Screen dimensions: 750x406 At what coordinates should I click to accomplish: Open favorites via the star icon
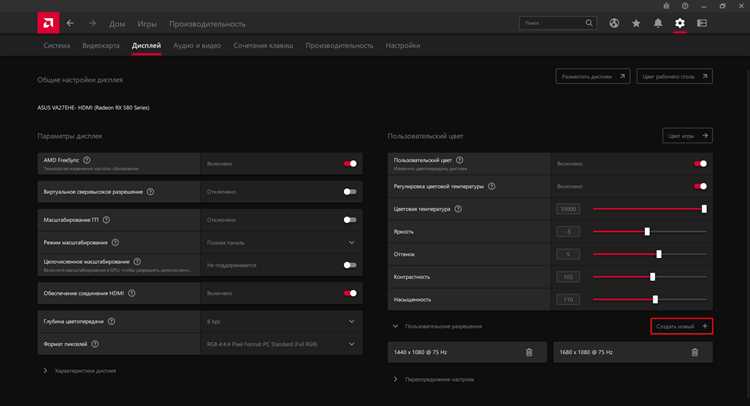click(636, 23)
